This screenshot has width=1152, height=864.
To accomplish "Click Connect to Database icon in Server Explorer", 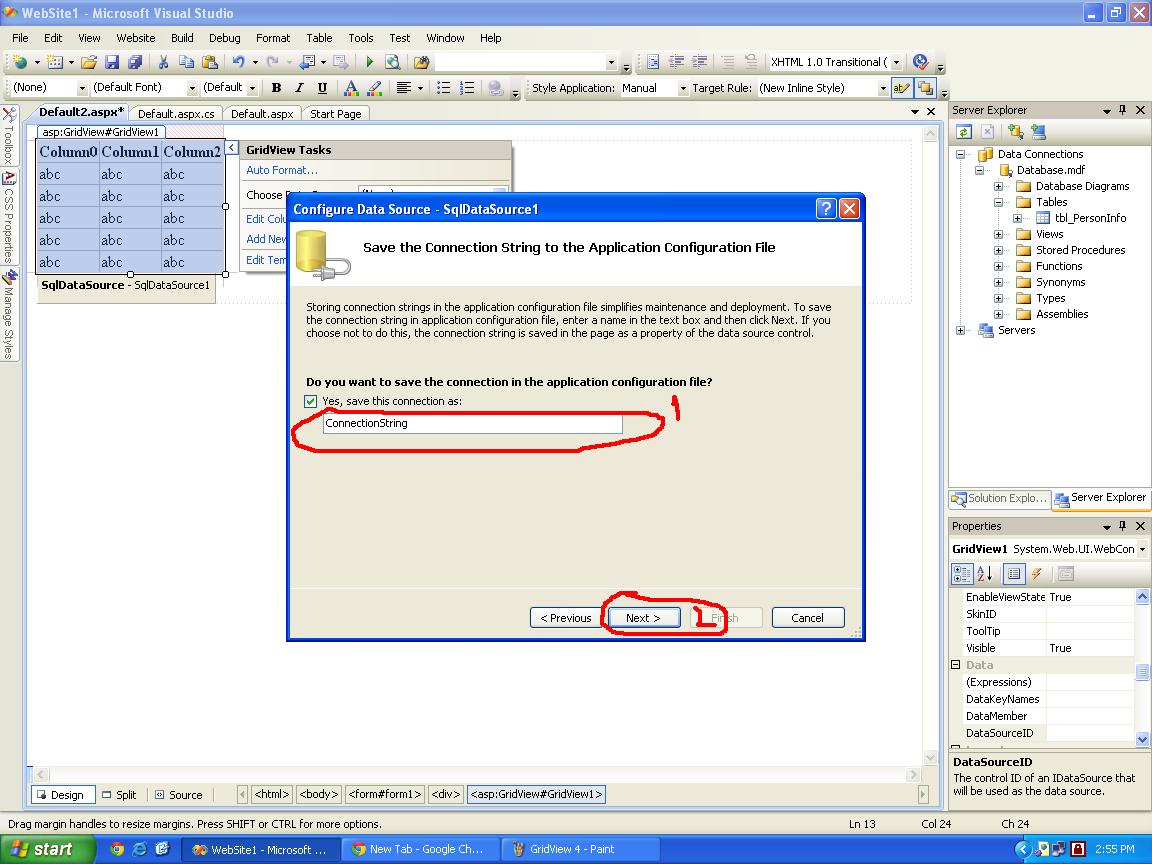I will point(1015,132).
